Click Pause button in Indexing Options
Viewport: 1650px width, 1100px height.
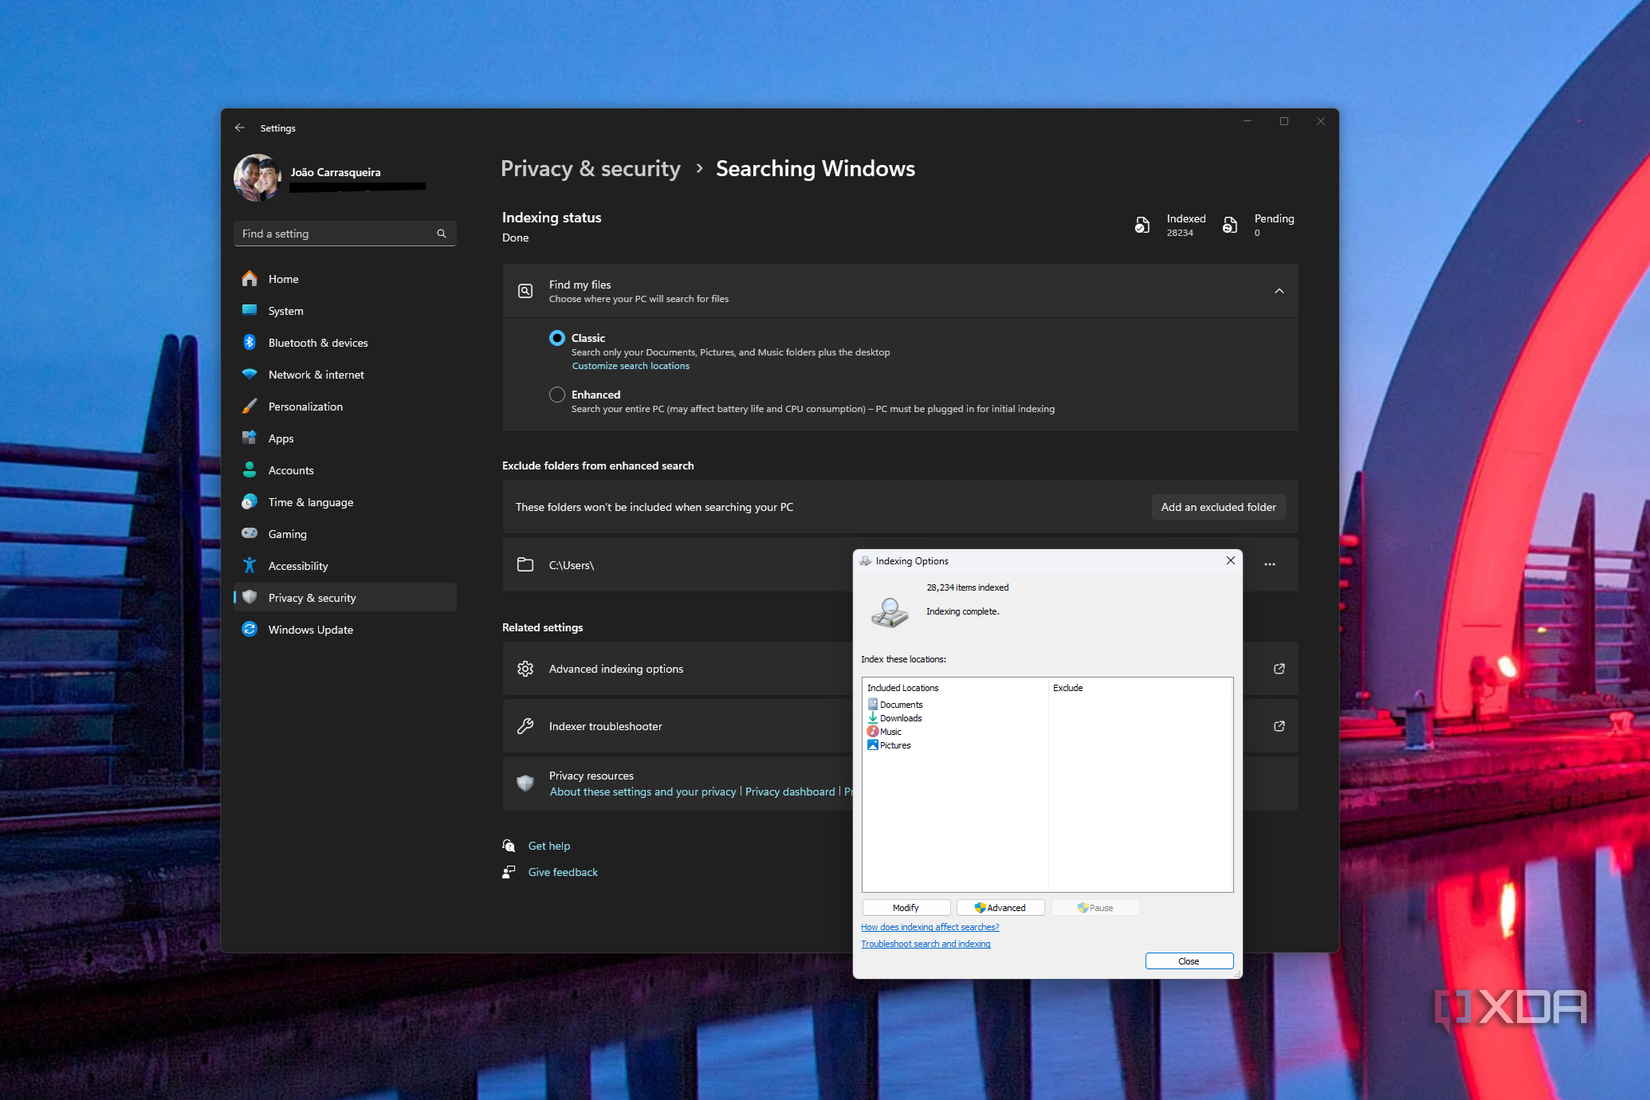pos(1095,908)
